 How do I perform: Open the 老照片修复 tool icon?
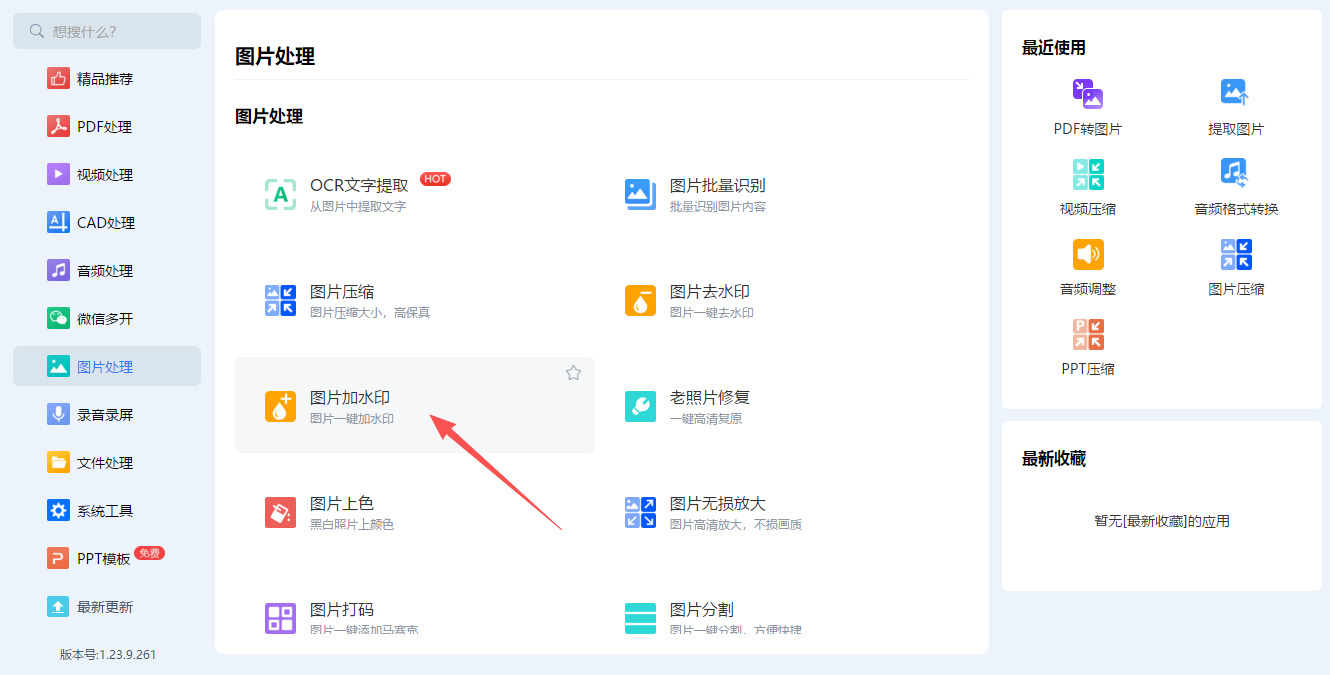click(640, 407)
